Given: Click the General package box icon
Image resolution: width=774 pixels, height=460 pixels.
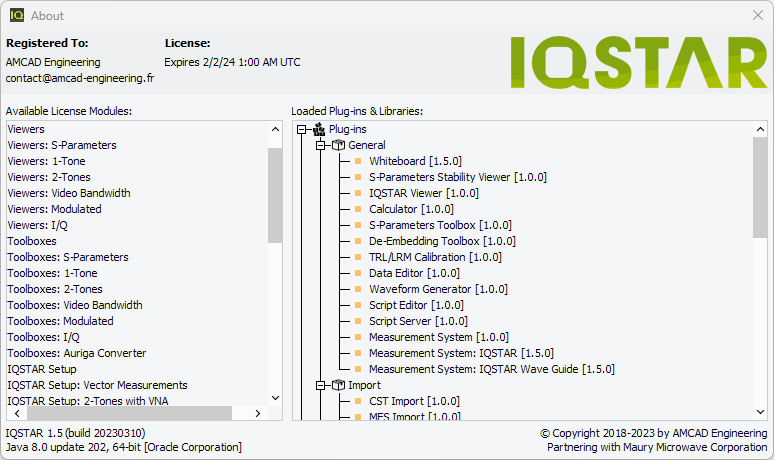Looking at the screenshot, I should click(x=338, y=145).
